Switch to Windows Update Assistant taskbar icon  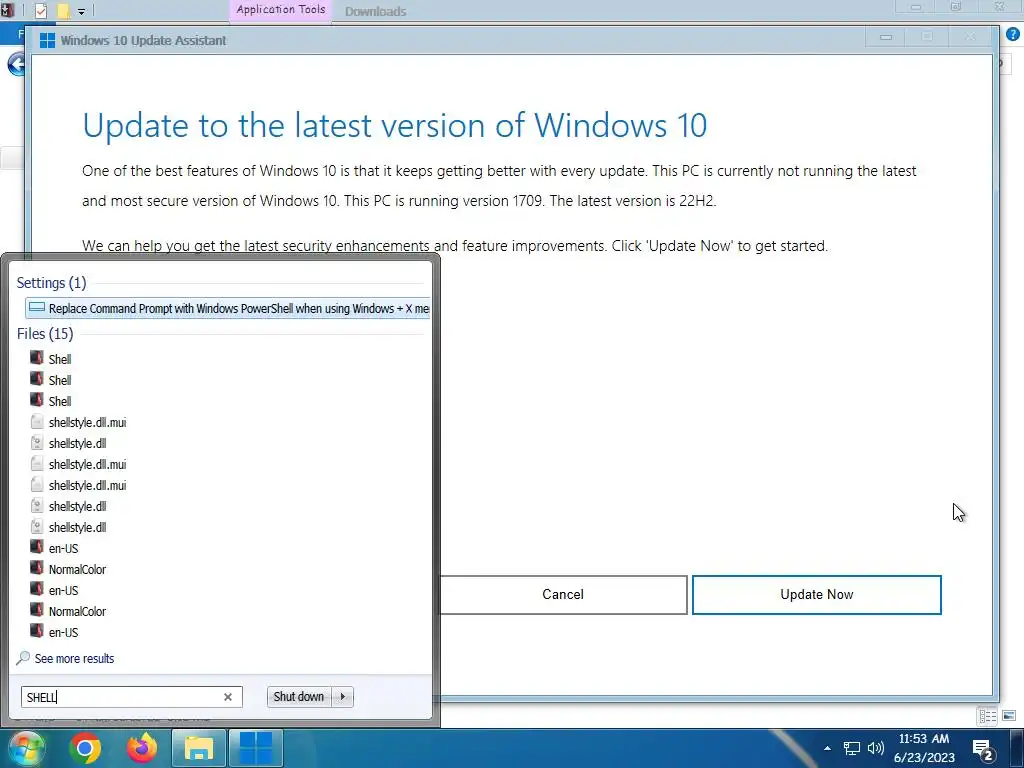point(255,748)
